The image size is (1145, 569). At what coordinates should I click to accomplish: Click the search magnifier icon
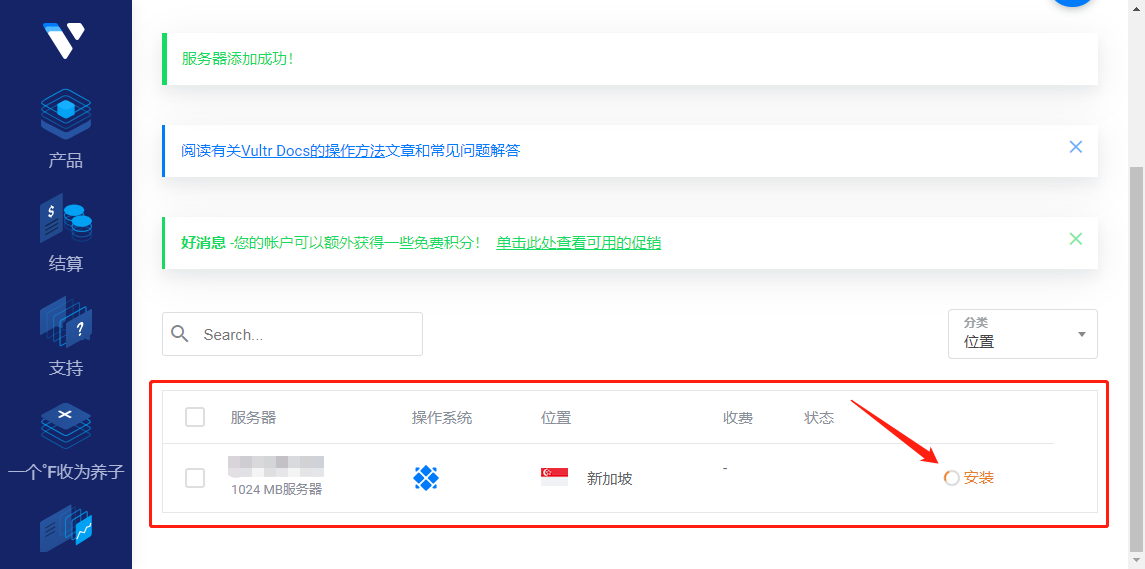(180, 334)
